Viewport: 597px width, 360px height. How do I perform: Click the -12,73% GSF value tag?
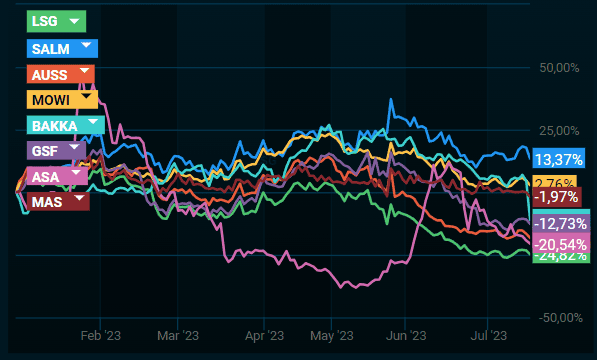[x=561, y=223]
